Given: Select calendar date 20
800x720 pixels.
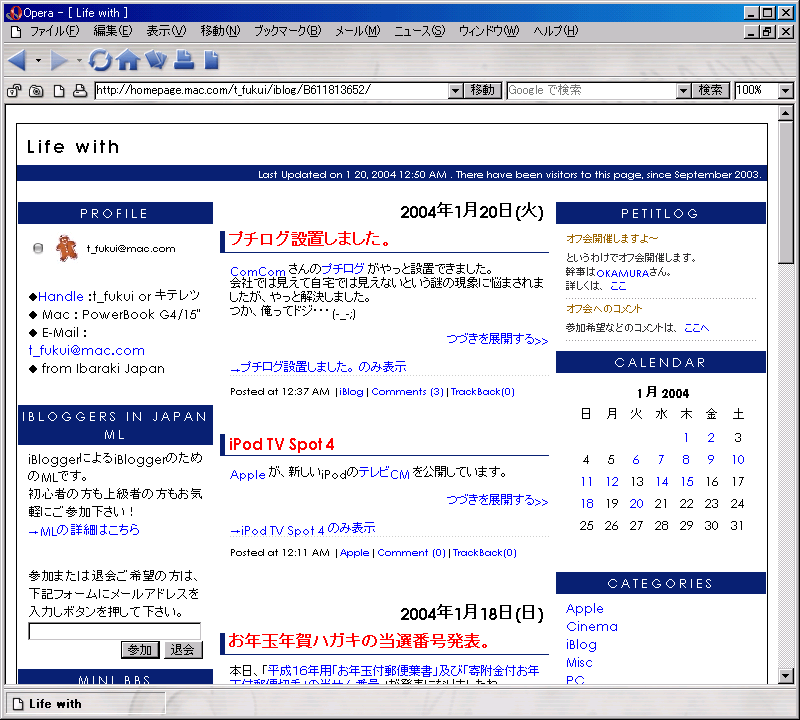Looking at the screenshot, I should tap(636, 504).
